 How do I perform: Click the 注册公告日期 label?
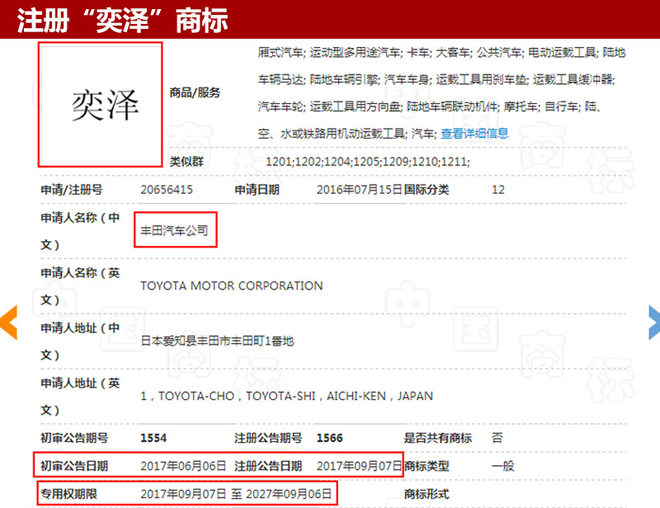click(268, 466)
